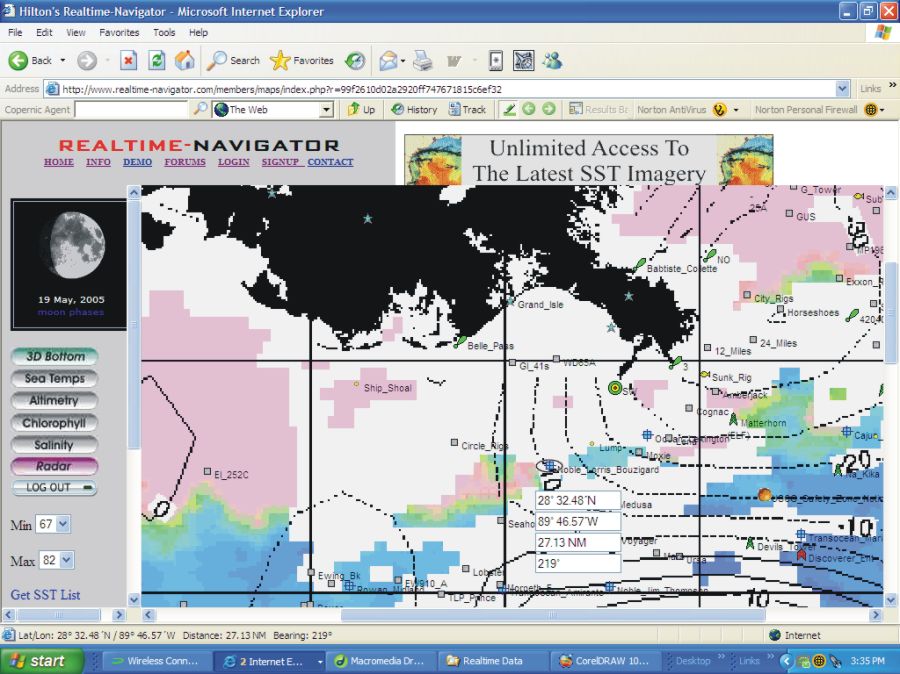This screenshot has height=674, width=900.
Task: Open the Favorites star in the toolbar
Action: 302,60
